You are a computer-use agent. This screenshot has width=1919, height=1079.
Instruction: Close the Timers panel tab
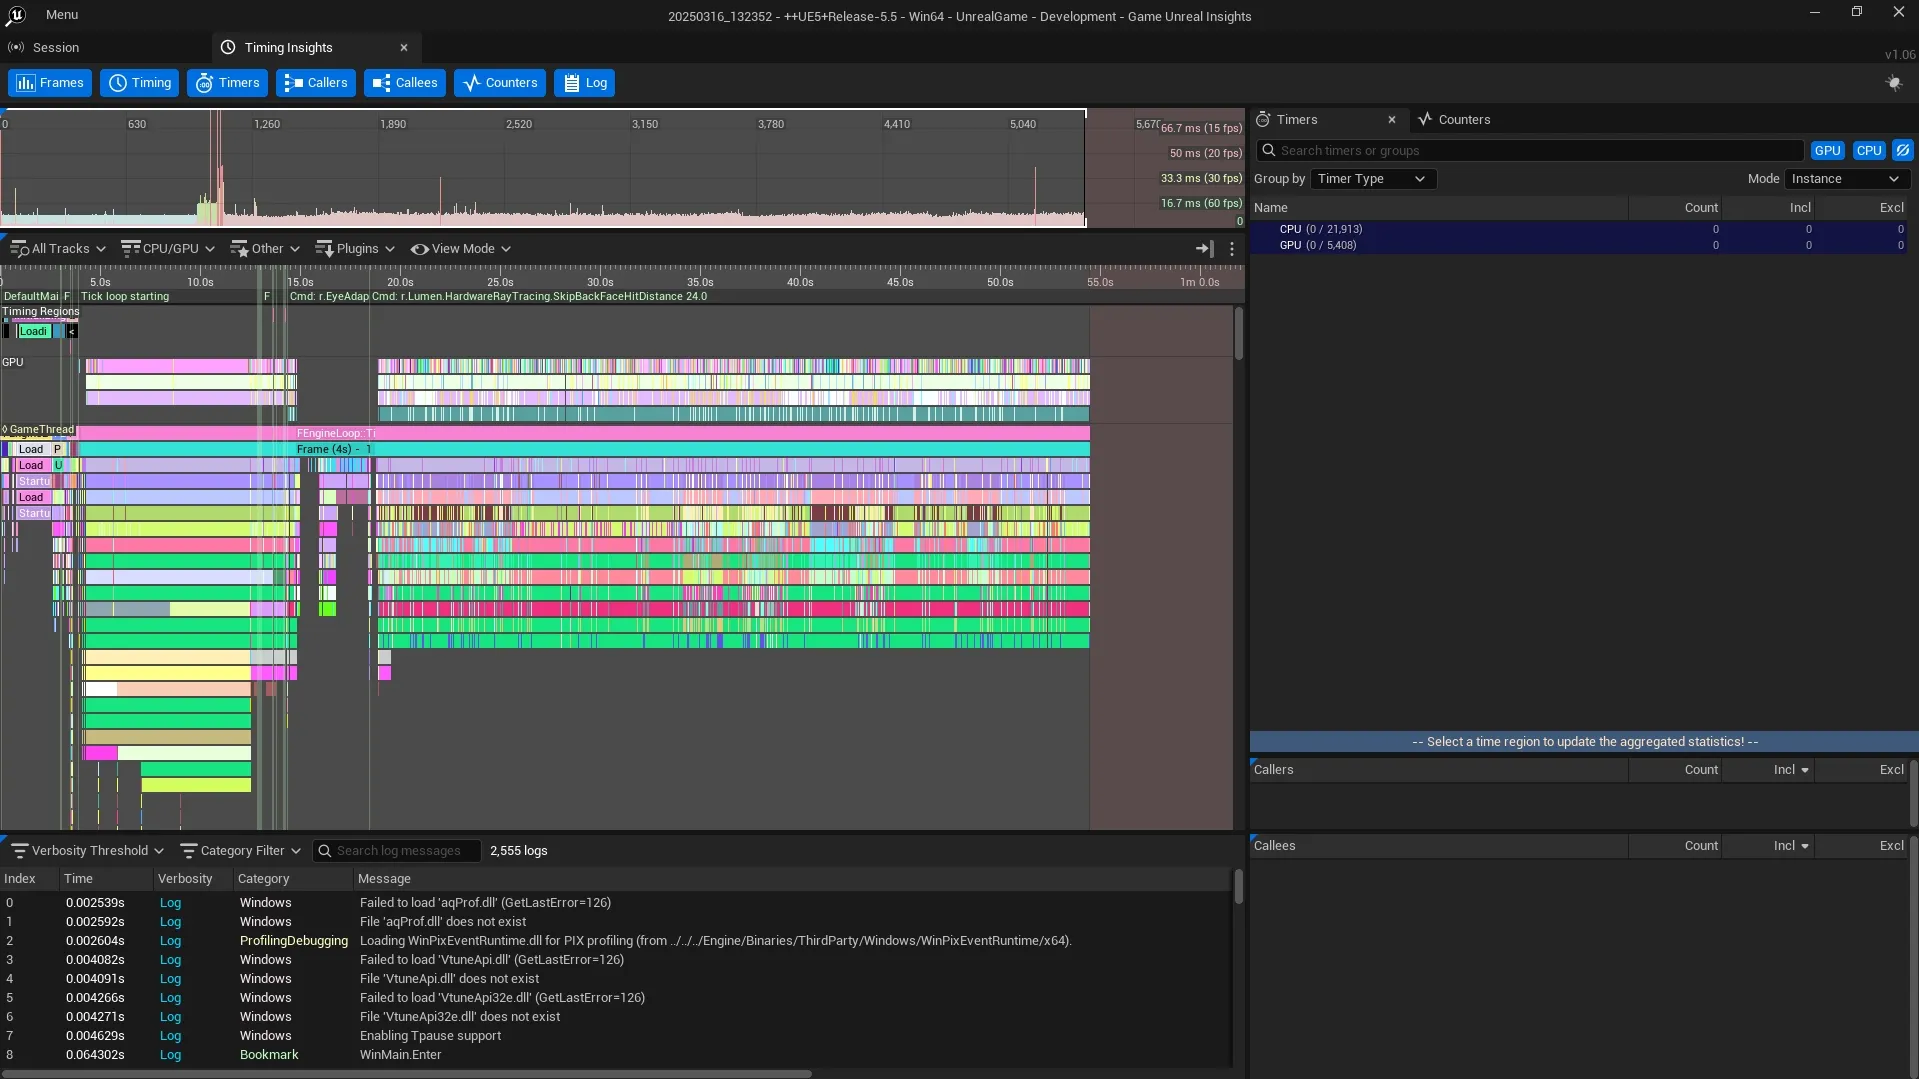pyautogui.click(x=1391, y=120)
